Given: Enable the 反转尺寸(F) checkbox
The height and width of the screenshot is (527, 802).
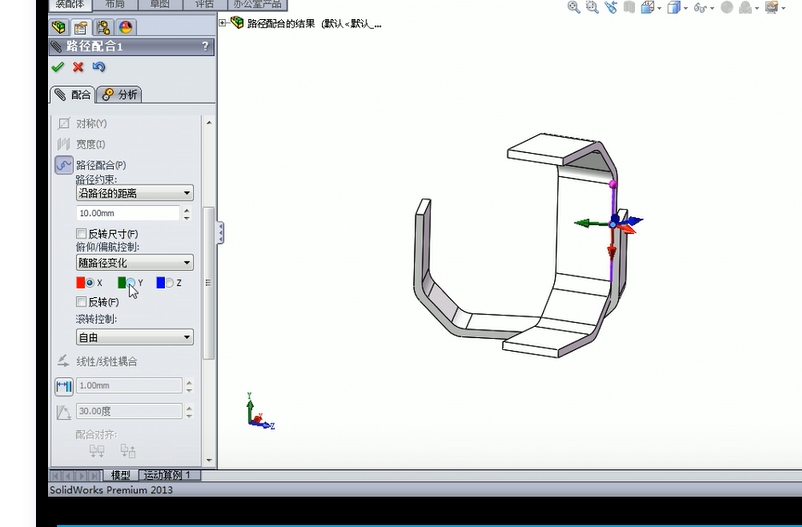Looking at the screenshot, I should pyautogui.click(x=81, y=234).
